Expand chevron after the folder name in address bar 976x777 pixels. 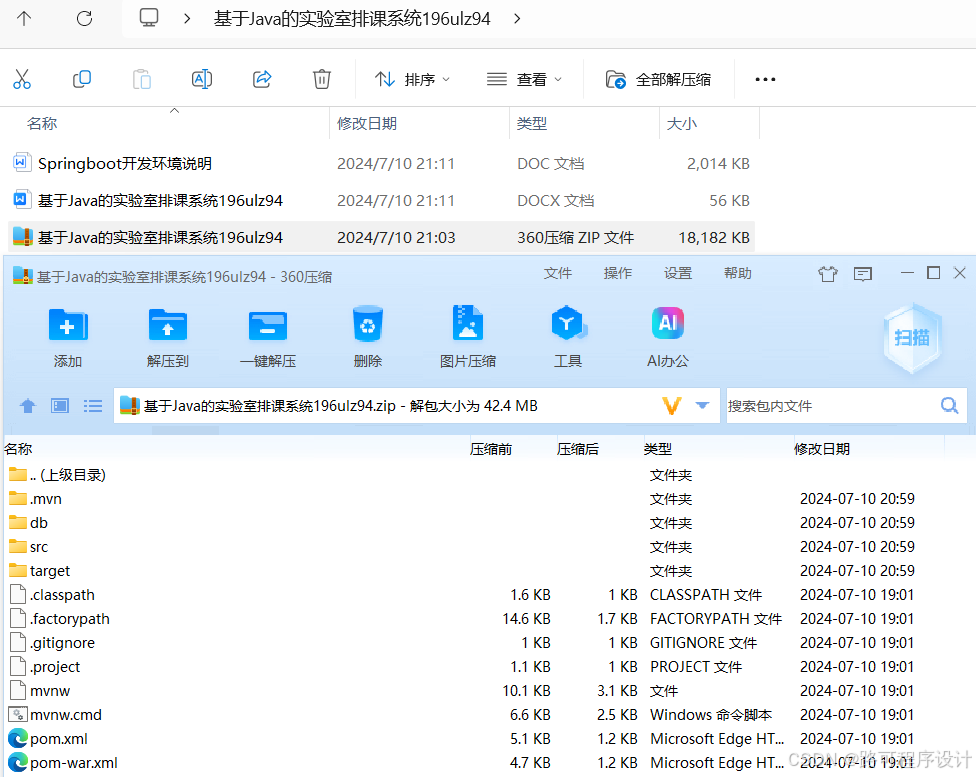coord(517,19)
